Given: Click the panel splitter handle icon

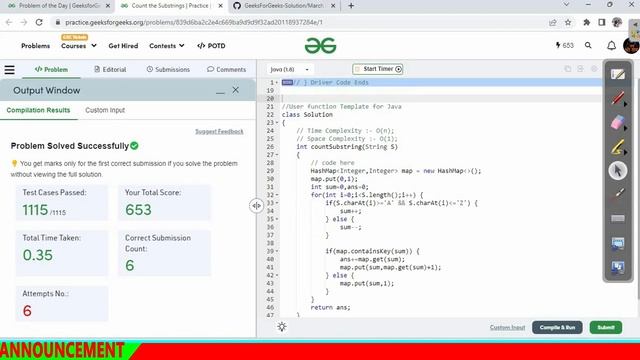Looking at the screenshot, I should coord(256,206).
